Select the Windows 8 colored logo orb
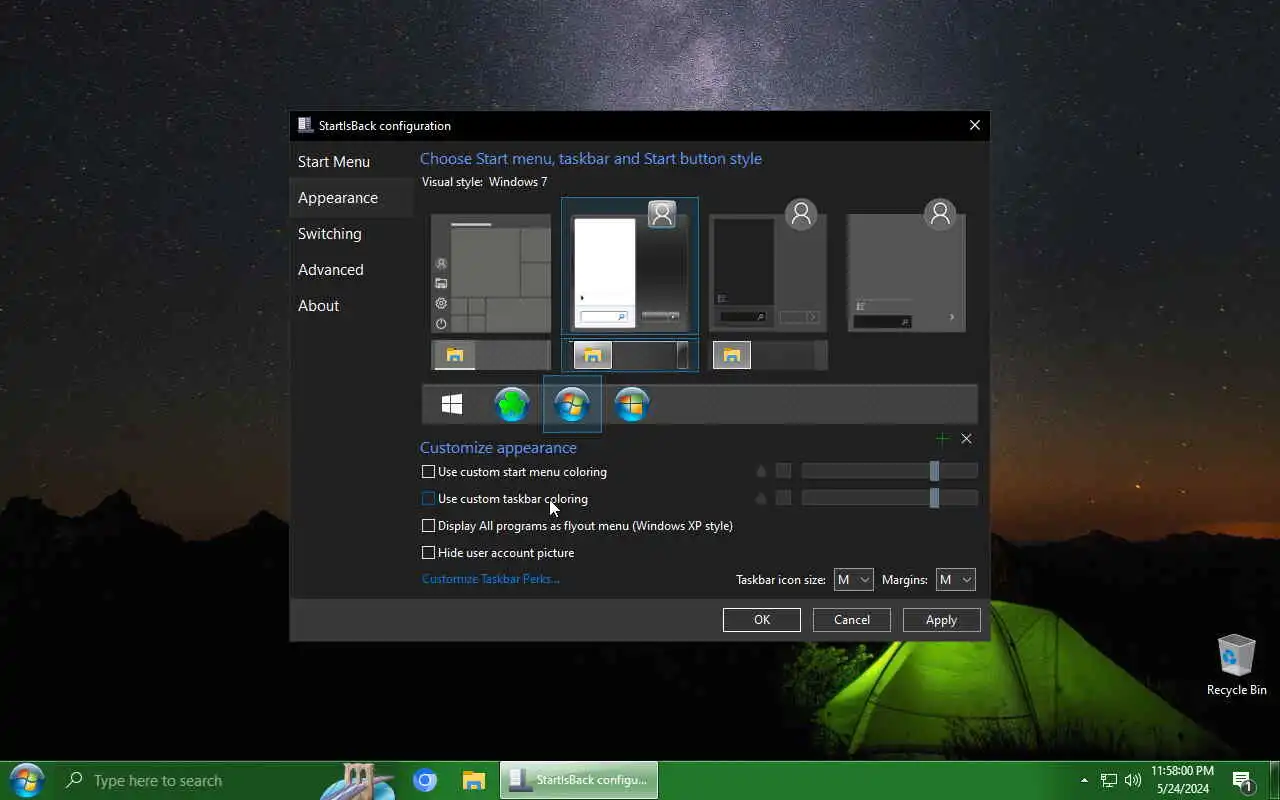Image resolution: width=1280 pixels, height=800 pixels. [632, 404]
